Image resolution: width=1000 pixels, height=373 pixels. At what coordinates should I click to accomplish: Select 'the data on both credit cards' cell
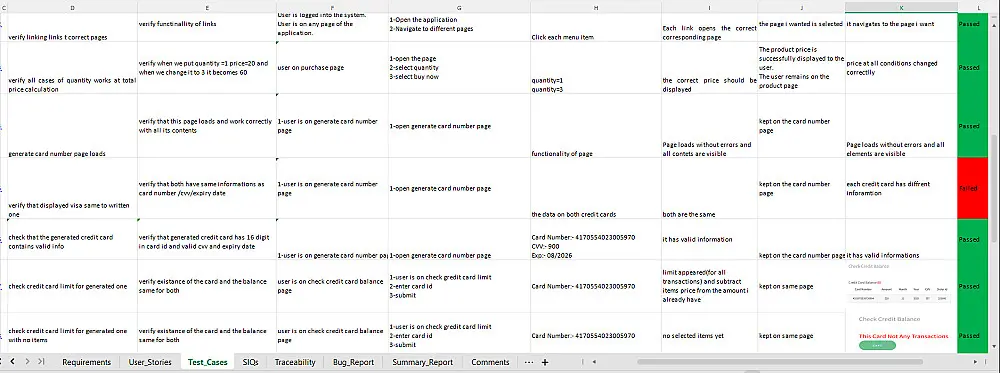(x=596, y=189)
